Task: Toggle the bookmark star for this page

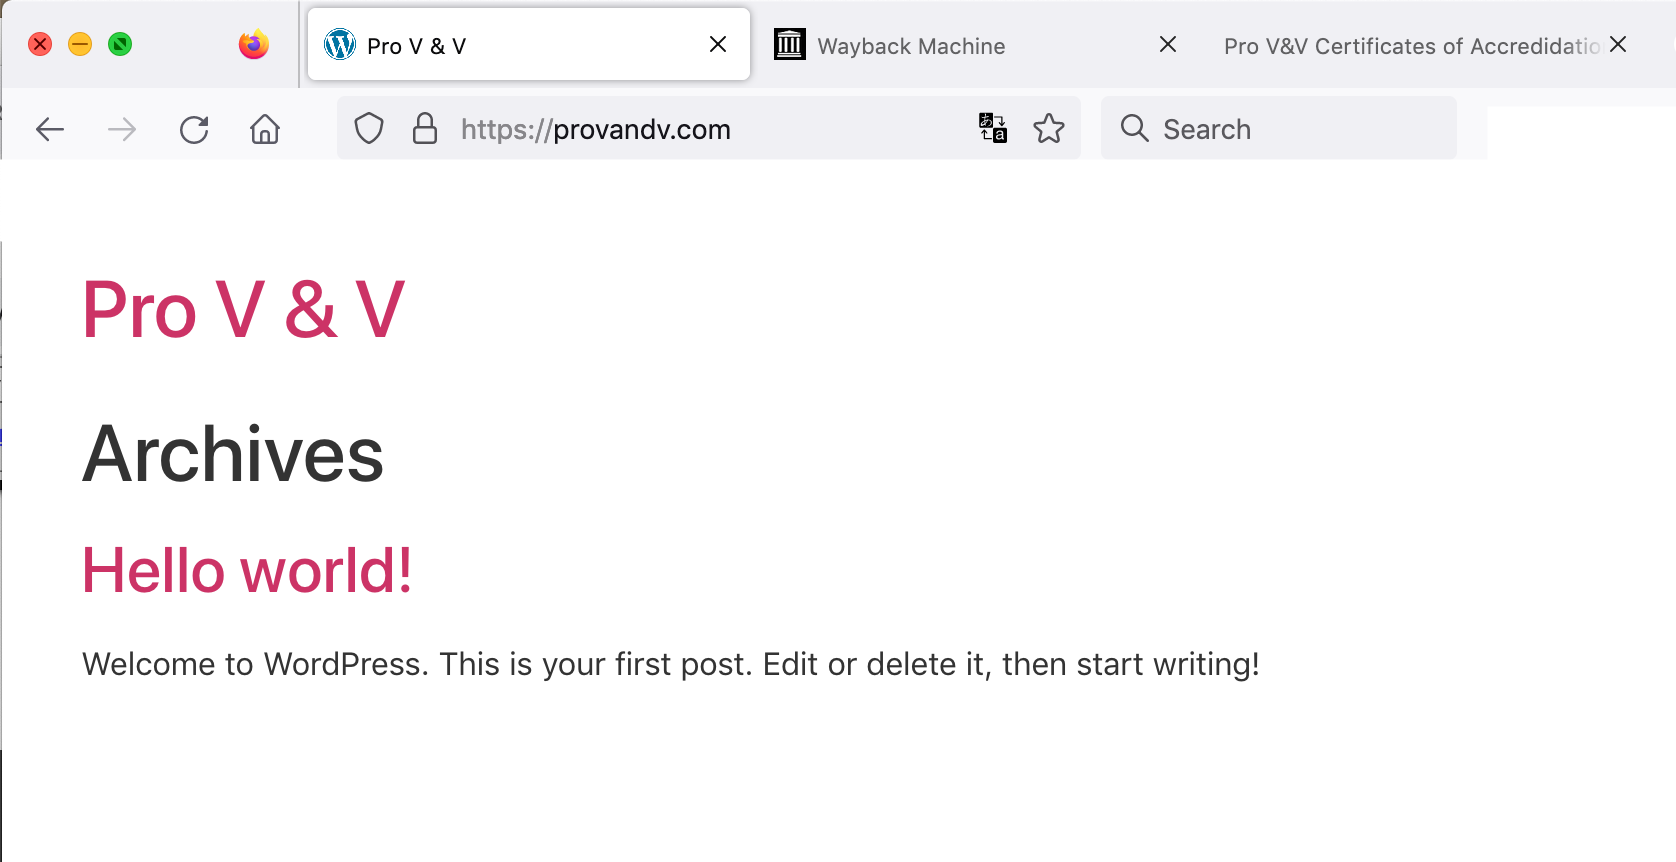Action: 1050,128
